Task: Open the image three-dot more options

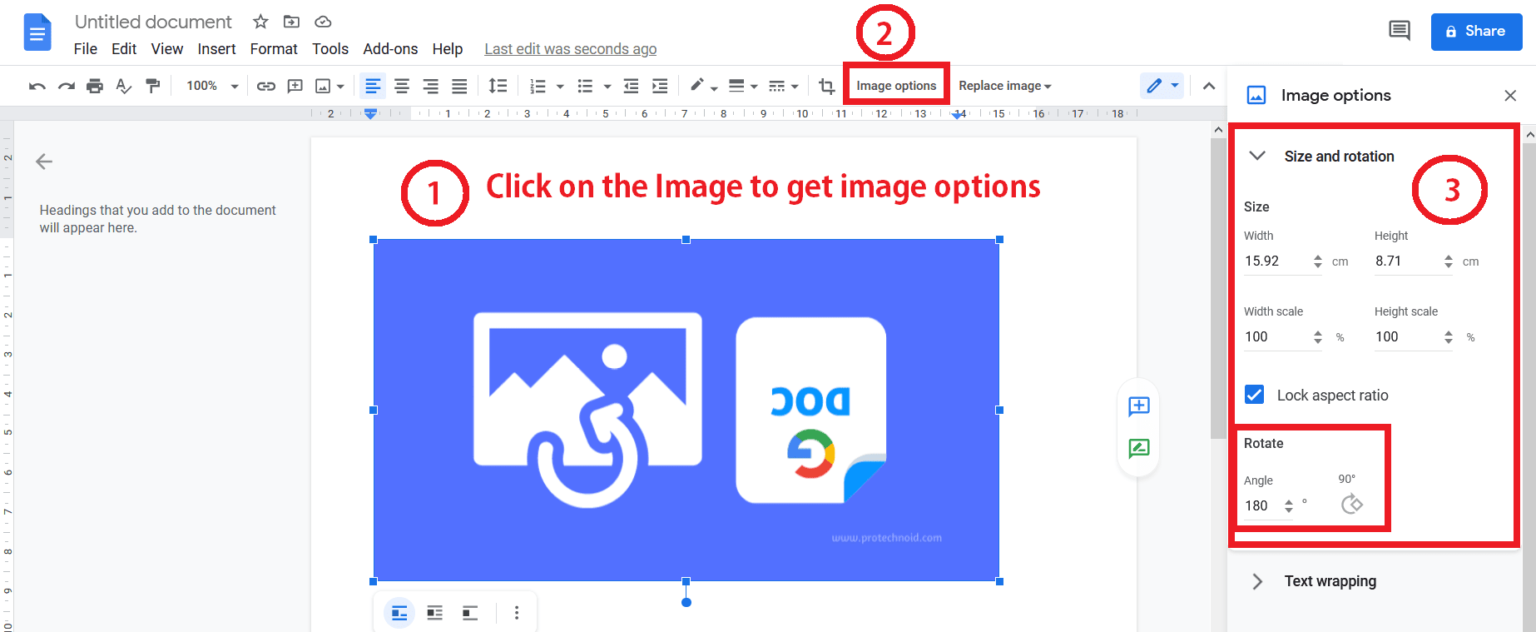Action: [x=516, y=612]
